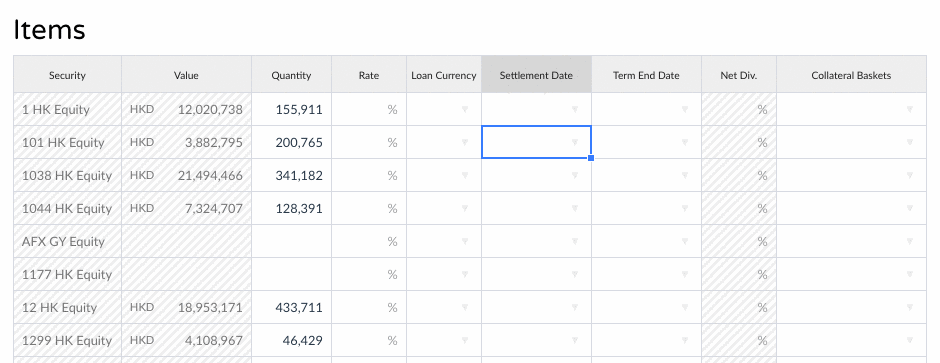Viewport: 940px width, 363px height.
Task: Open Settlement Date dropdown for 1 HK Equity
Action: coord(574,110)
